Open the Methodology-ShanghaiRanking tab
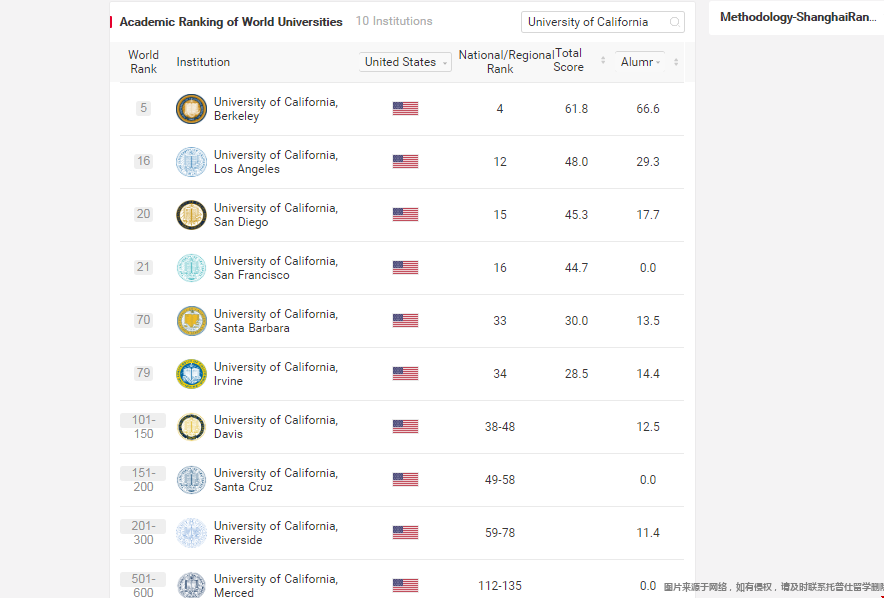The image size is (884, 598). click(797, 17)
